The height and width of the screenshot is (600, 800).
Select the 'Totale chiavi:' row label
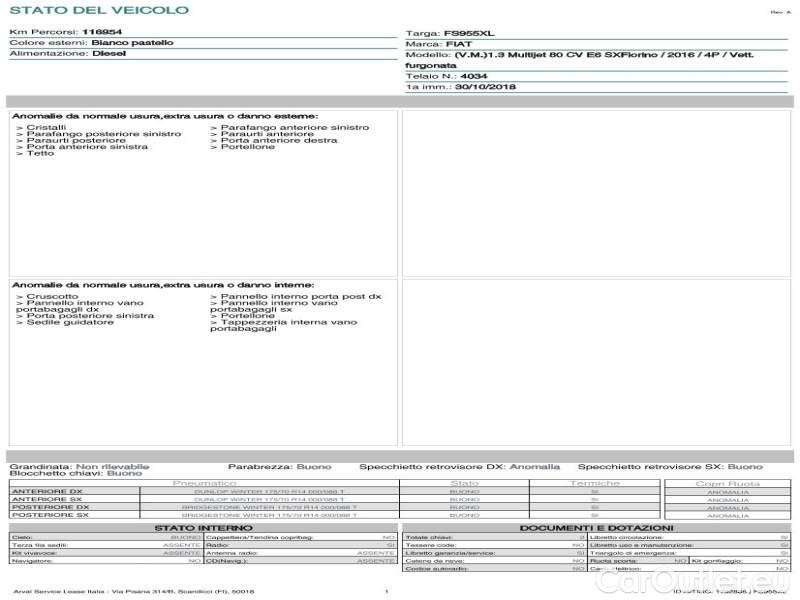click(x=429, y=537)
